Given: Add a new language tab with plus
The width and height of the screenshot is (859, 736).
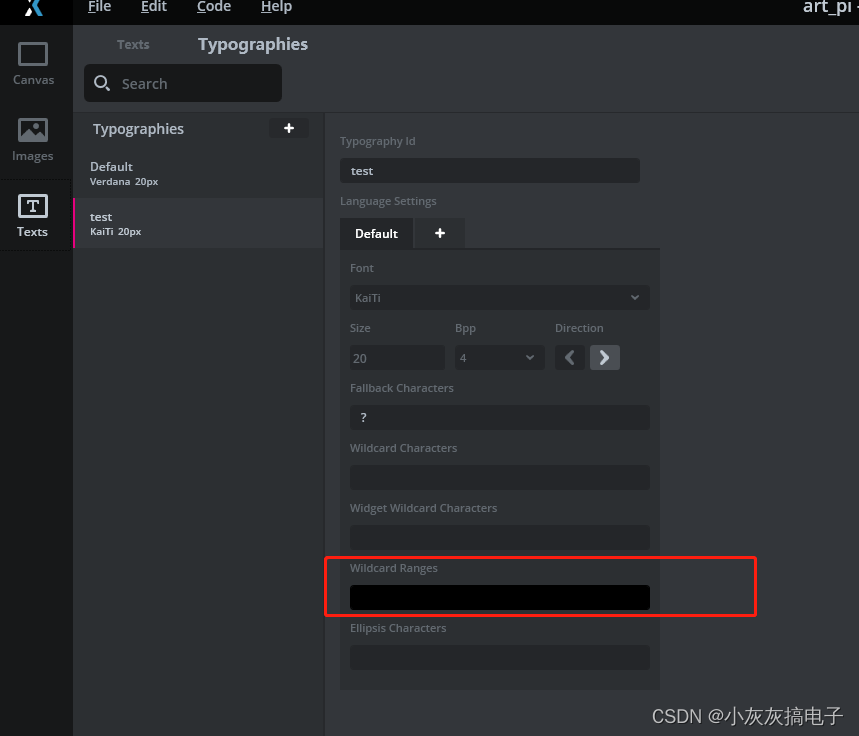Looking at the screenshot, I should click(x=440, y=233).
